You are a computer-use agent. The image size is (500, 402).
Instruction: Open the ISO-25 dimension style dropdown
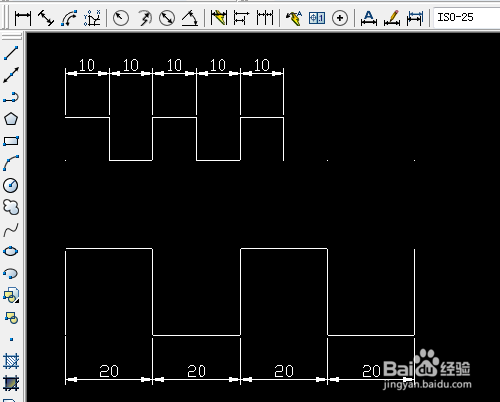467,17
